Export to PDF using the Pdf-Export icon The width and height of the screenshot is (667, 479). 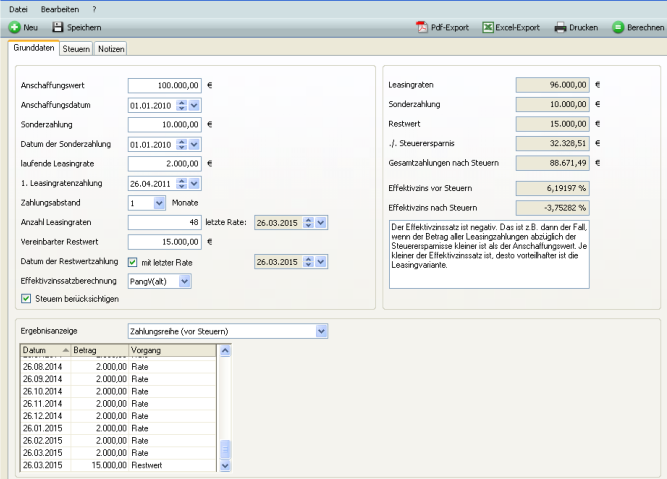tap(423, 27)
